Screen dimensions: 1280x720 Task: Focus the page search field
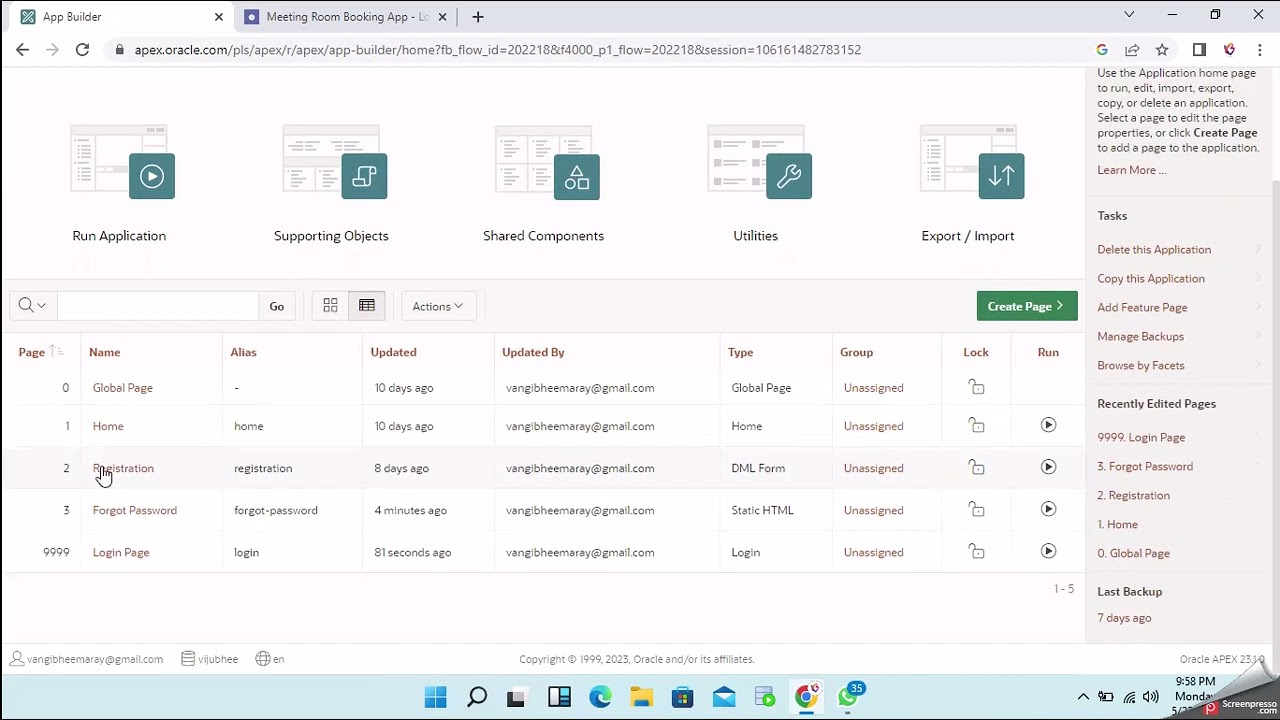coord(157,306)
